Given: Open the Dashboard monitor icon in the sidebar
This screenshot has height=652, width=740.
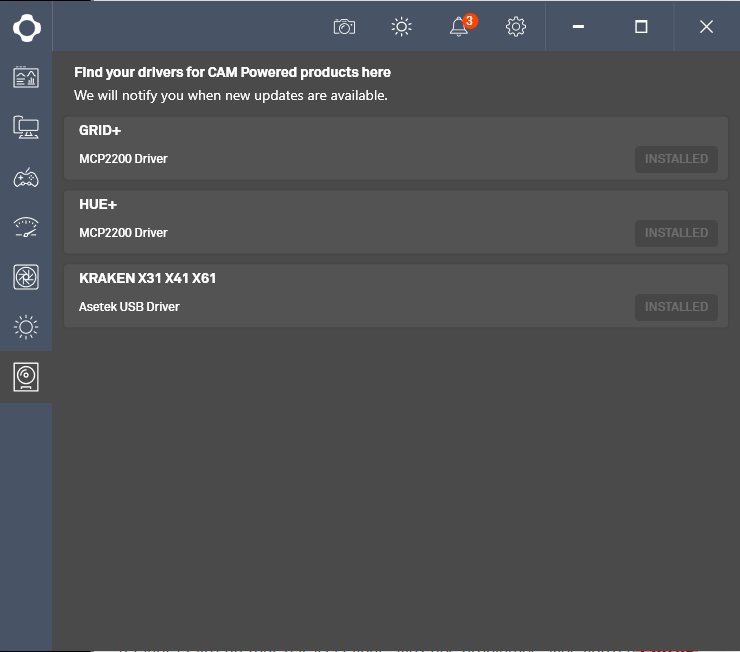Looking at the screenshot, I should 26,77.
